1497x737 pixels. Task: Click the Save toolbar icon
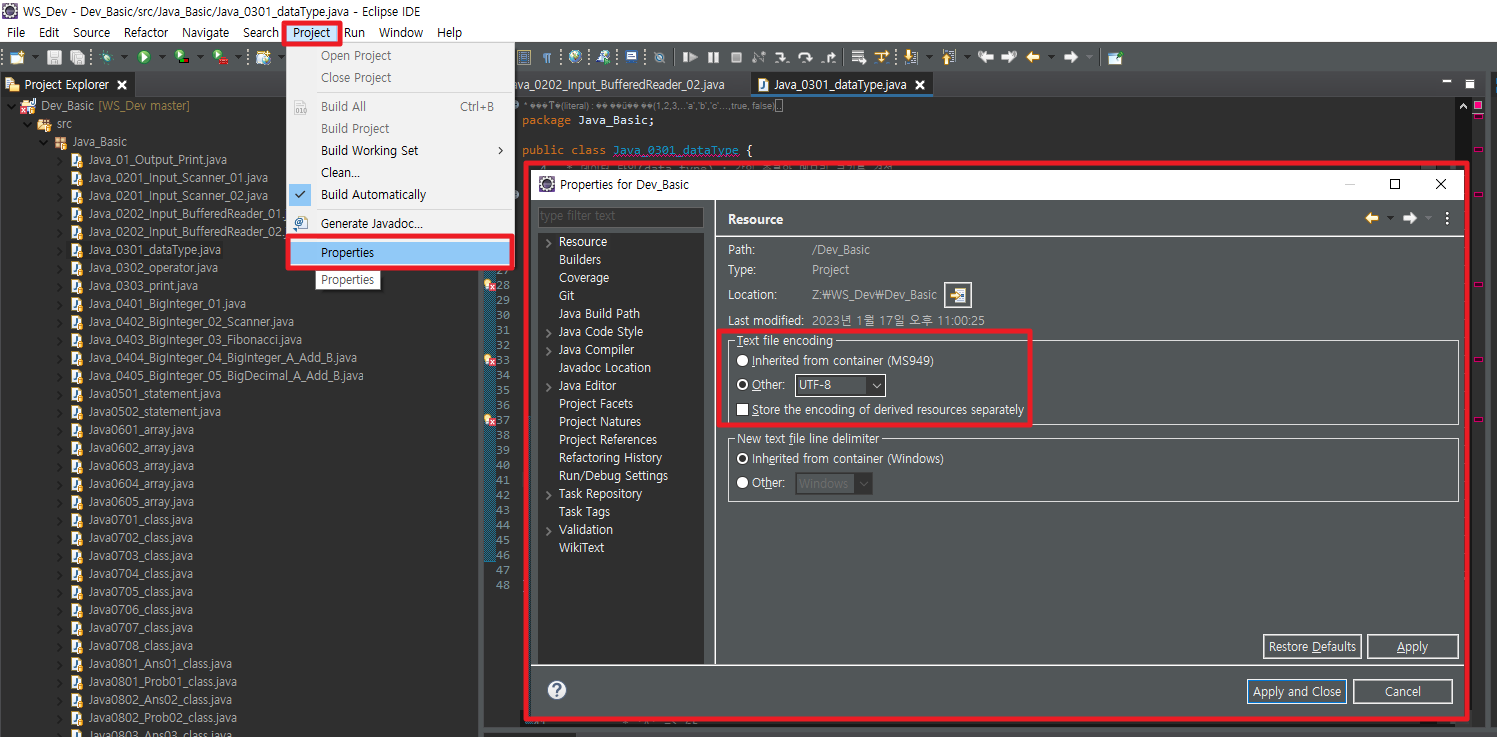coord(54,57)
